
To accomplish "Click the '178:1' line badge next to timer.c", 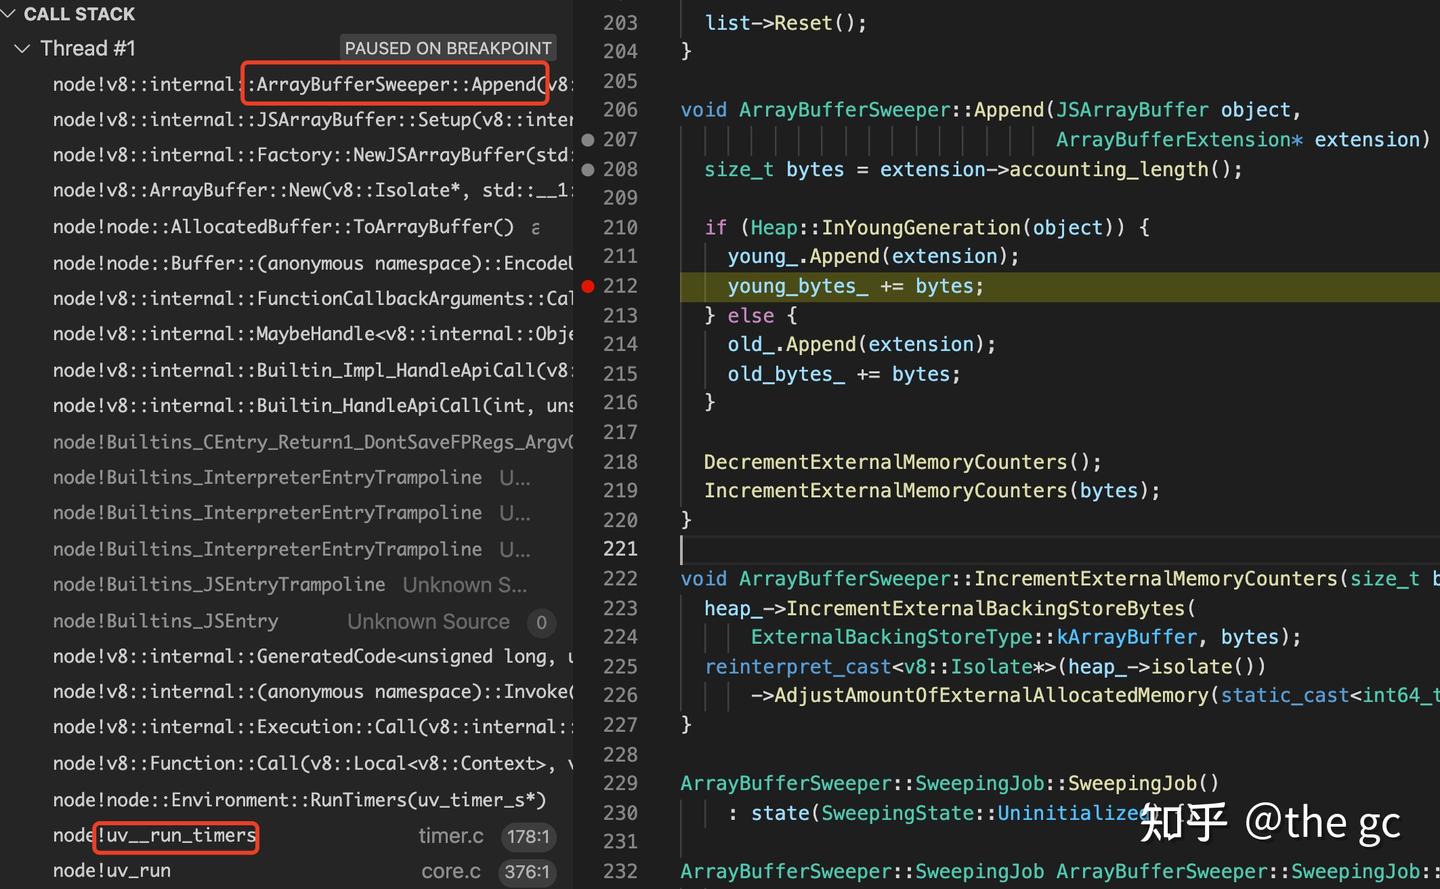I will click(x=528, y=836).
